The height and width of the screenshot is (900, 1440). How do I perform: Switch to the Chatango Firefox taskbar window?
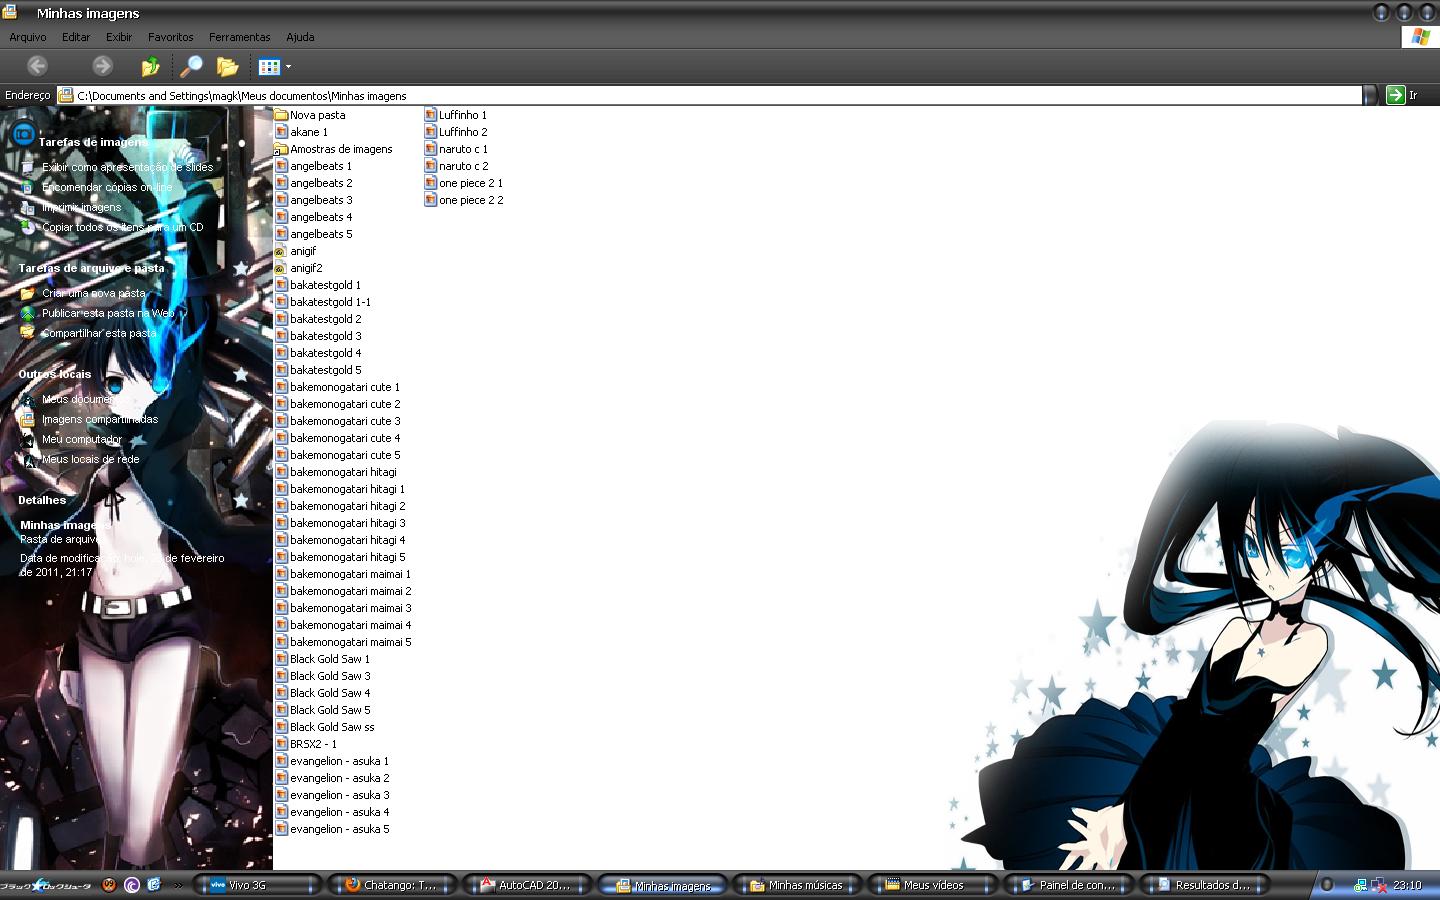click(392, 885)
